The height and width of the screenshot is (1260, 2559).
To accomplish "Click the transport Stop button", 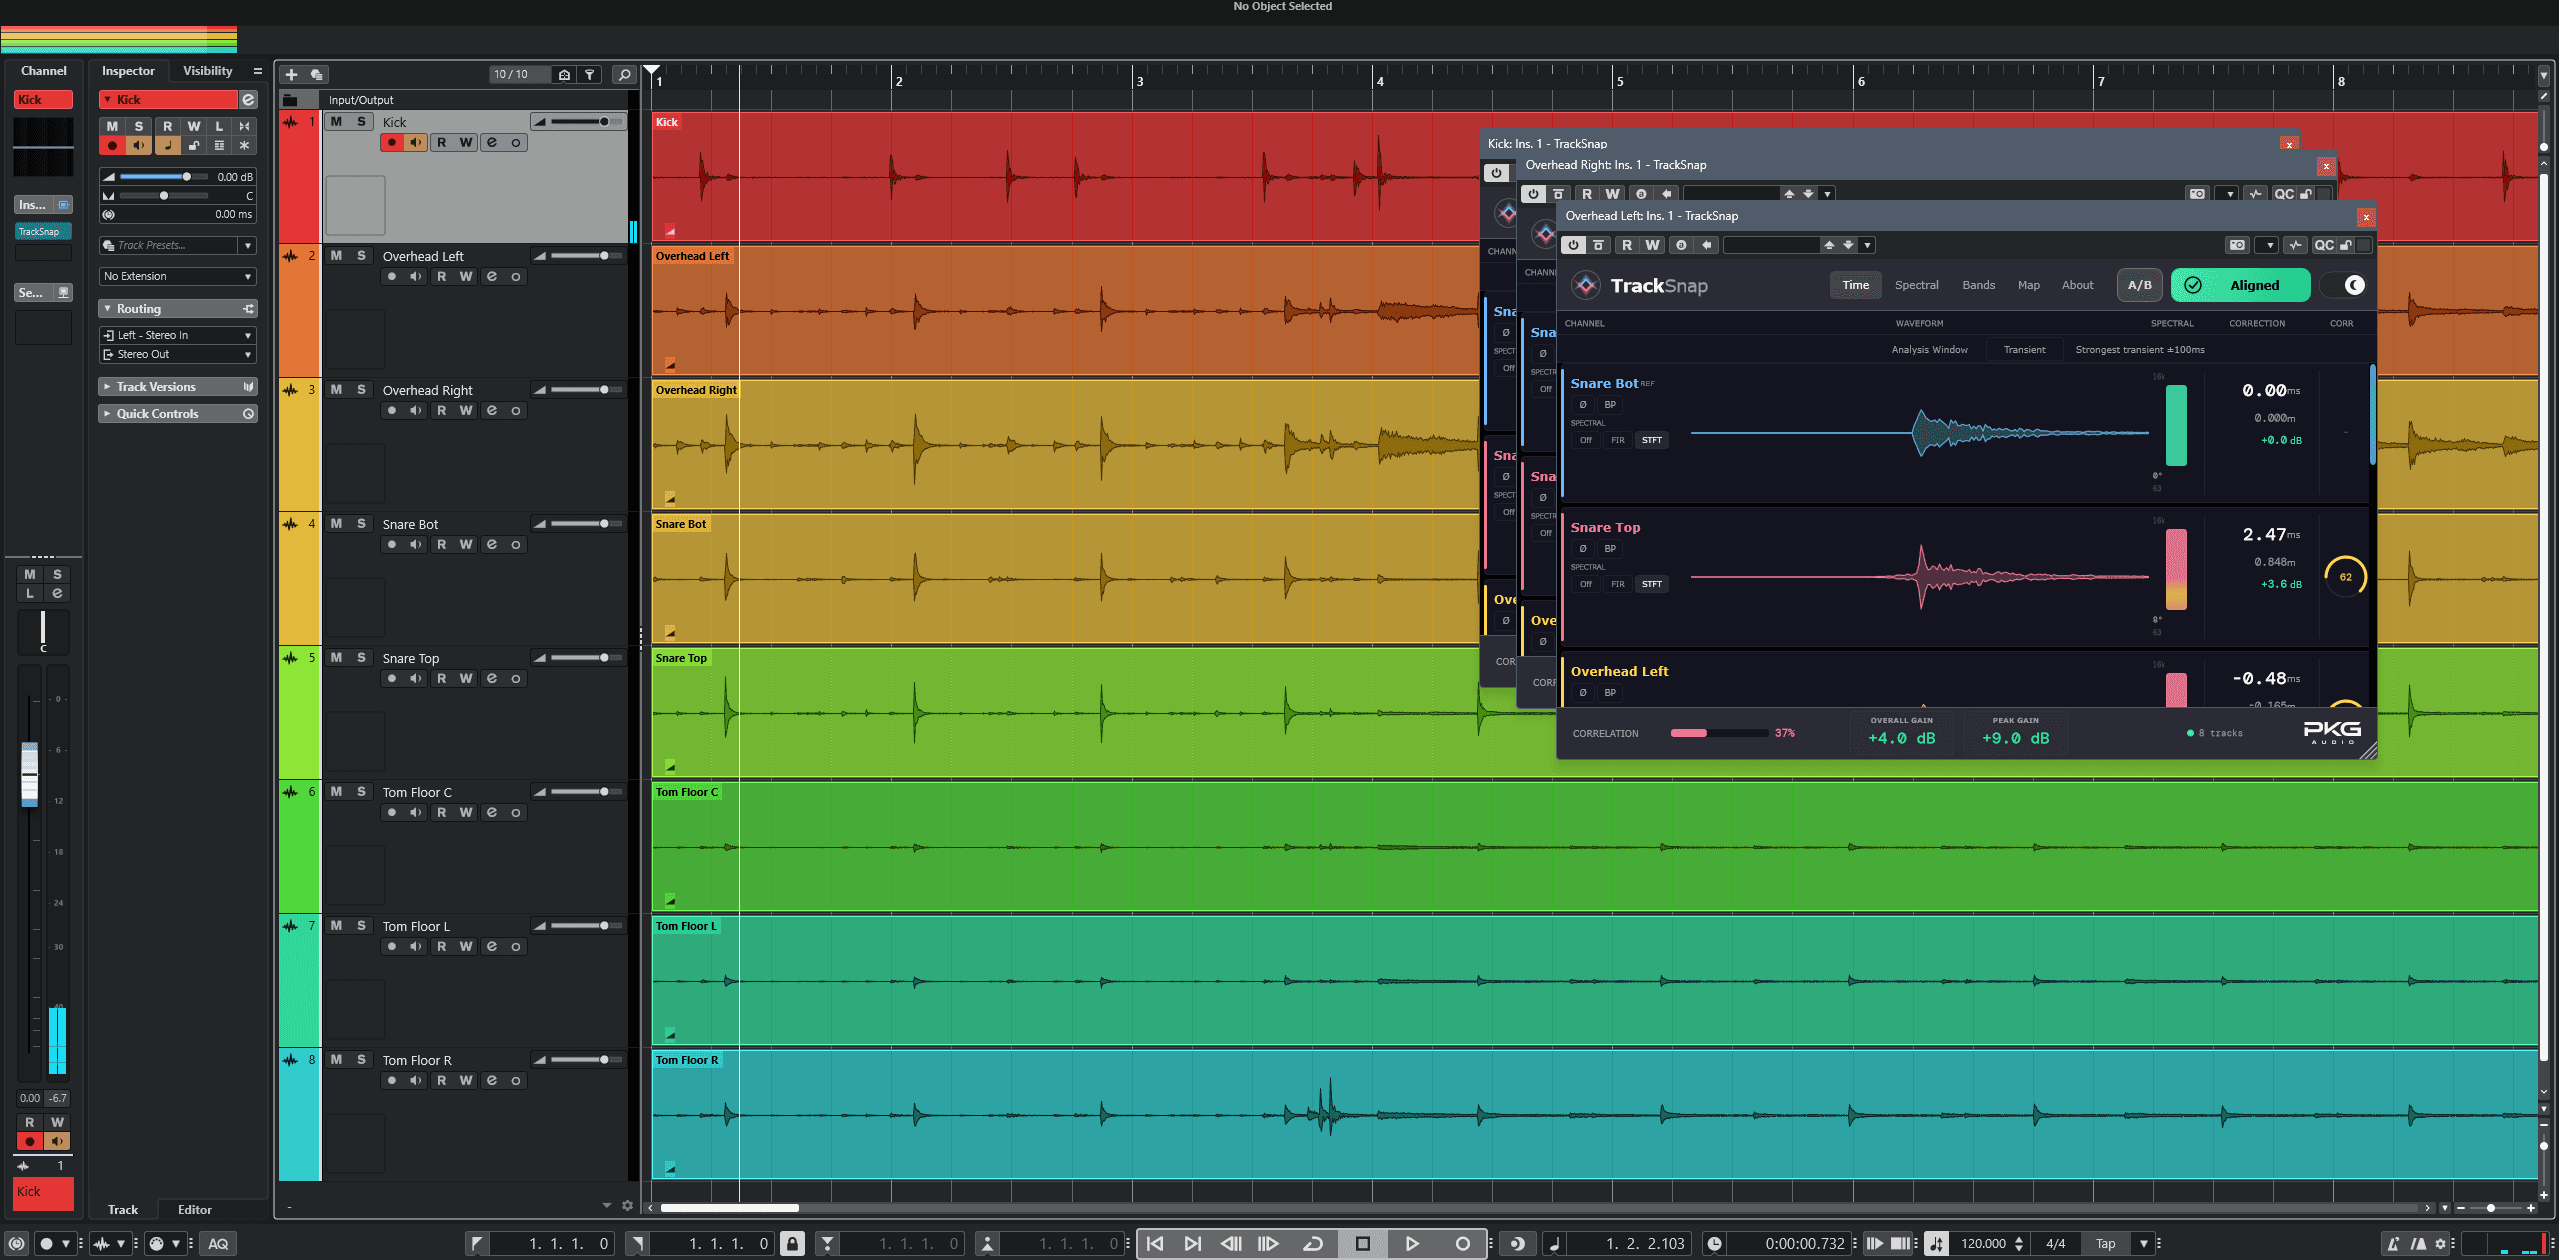I will click(x=1362, y=1243).
